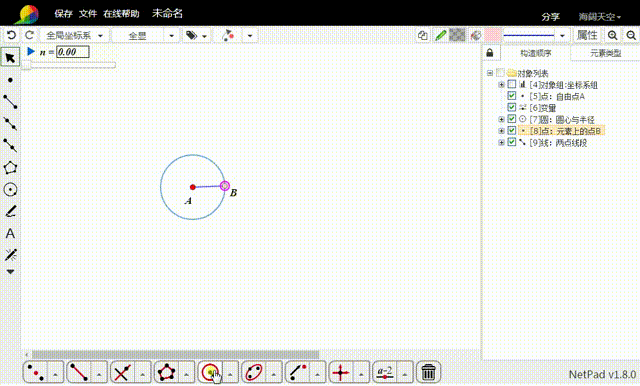The height and width of the screenshot is (386, 640).
Task: Click the zoom in magnifier
Action: pos(612,35)
